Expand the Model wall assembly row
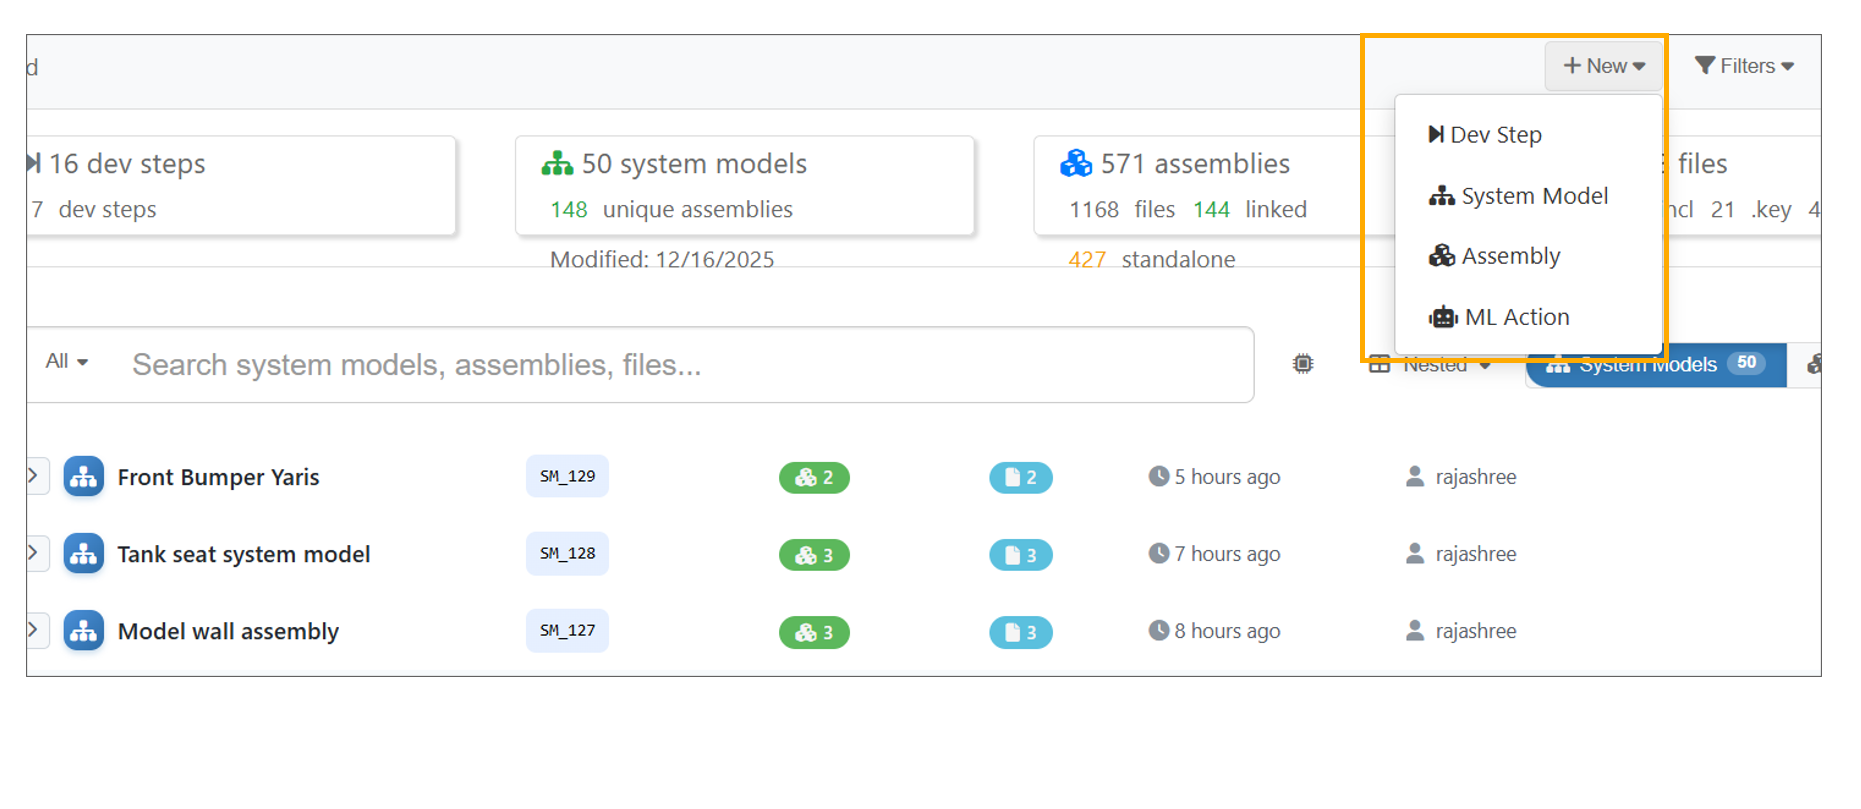Screen dimensions: 1861x809 pos(33,630)
